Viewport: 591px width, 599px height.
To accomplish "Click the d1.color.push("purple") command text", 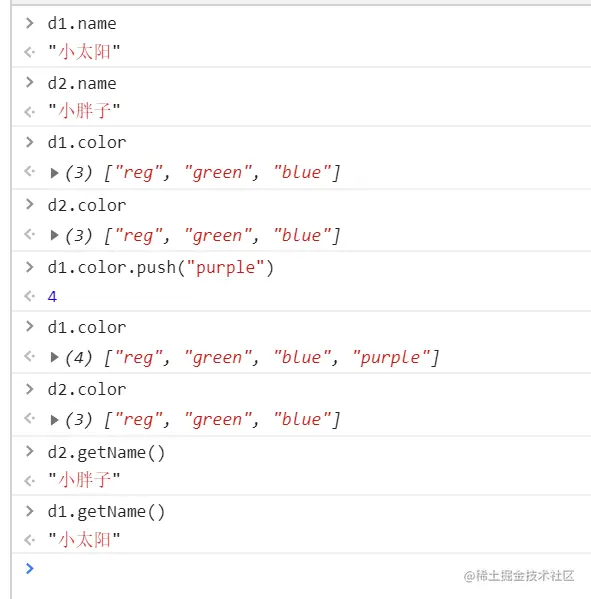I will pyautogui.click(x=160, y=268).
